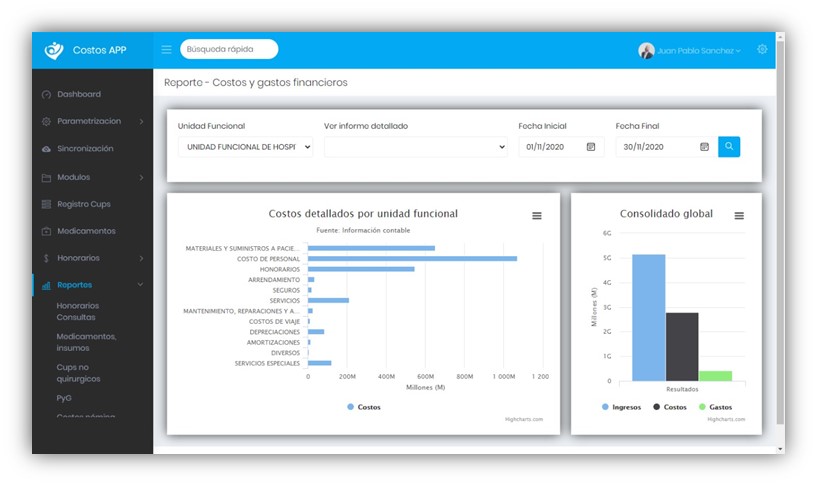Expand the Juan Pablo Sanchez user menu
Screen dimensions: 817x486
coord(690,51)
